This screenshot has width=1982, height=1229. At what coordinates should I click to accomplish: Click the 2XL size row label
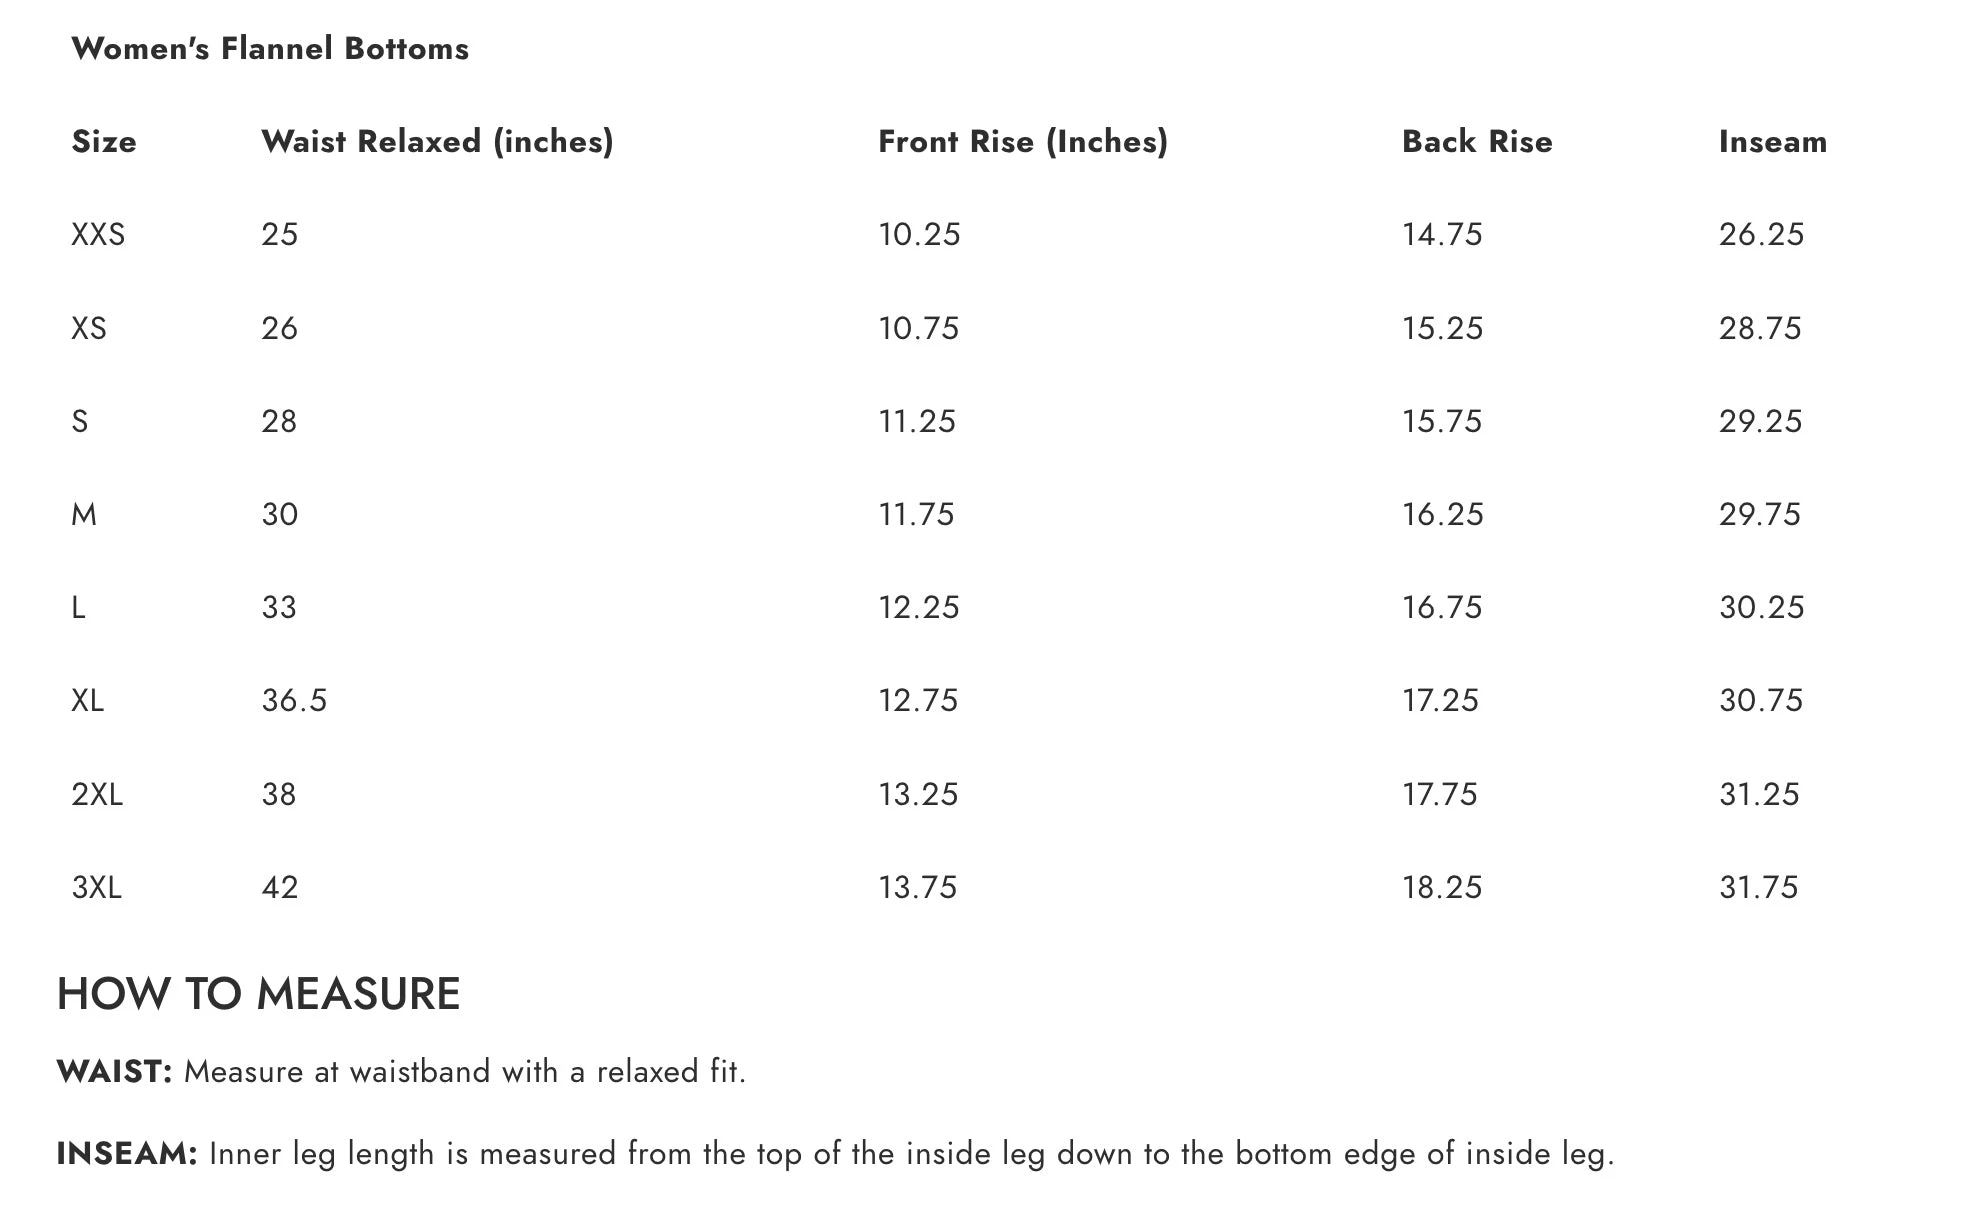(x=97, y=795)
